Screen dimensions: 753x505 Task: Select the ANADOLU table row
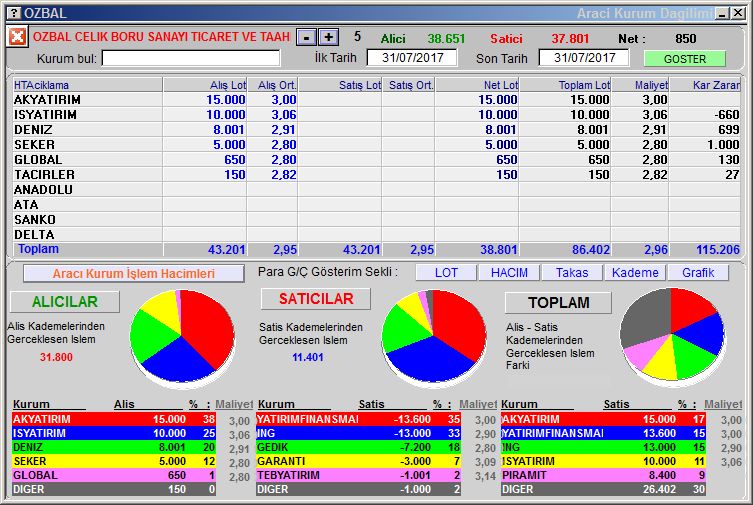pyautogui.click(x=376, y=190)
